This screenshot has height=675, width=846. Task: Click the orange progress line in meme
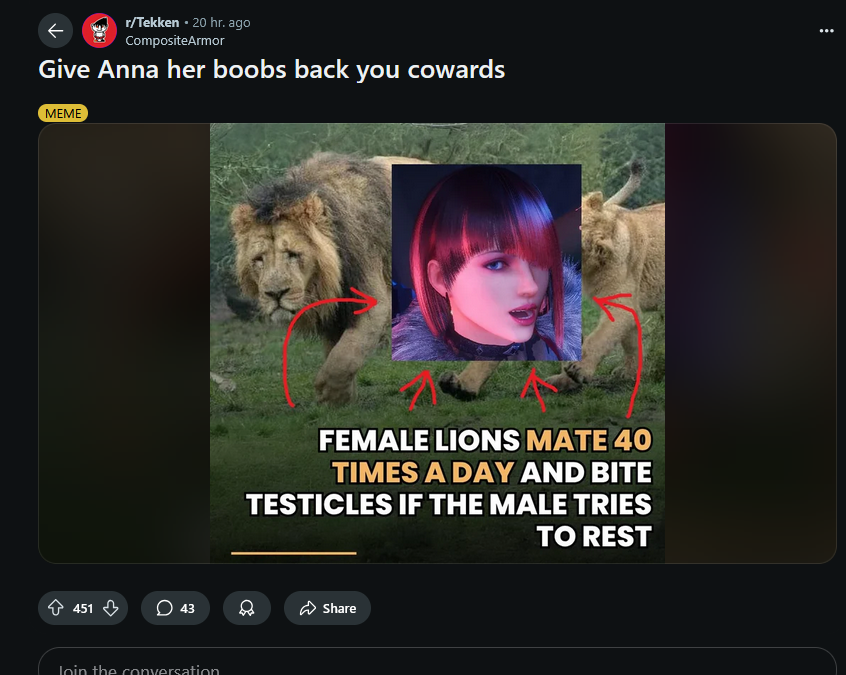point(294,553)
